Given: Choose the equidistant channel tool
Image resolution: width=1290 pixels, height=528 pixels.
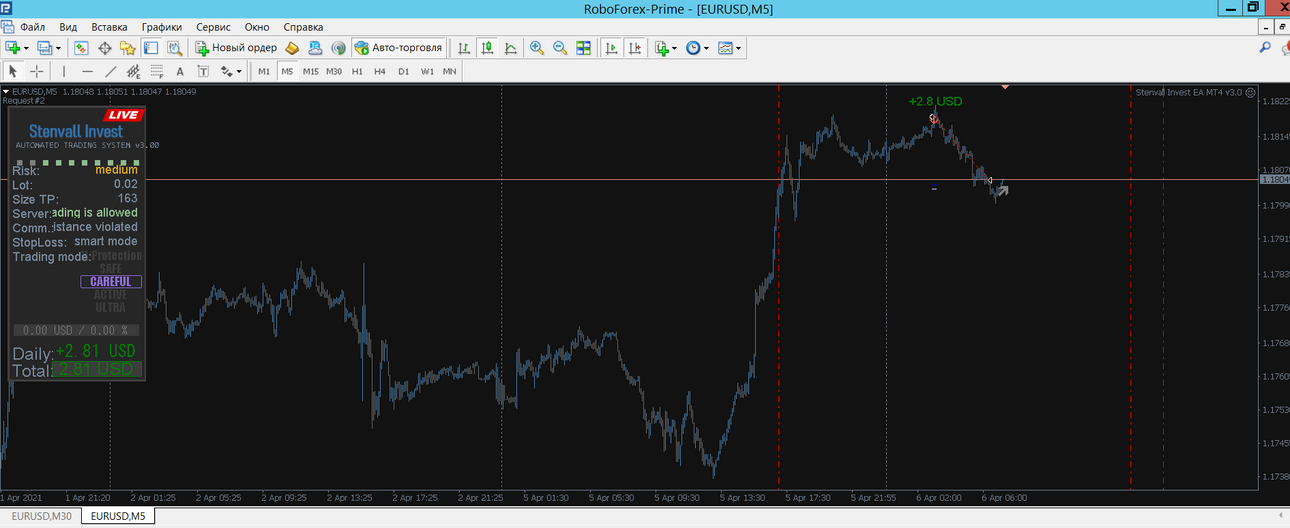Looking at the screenshot, I should 133,71.
